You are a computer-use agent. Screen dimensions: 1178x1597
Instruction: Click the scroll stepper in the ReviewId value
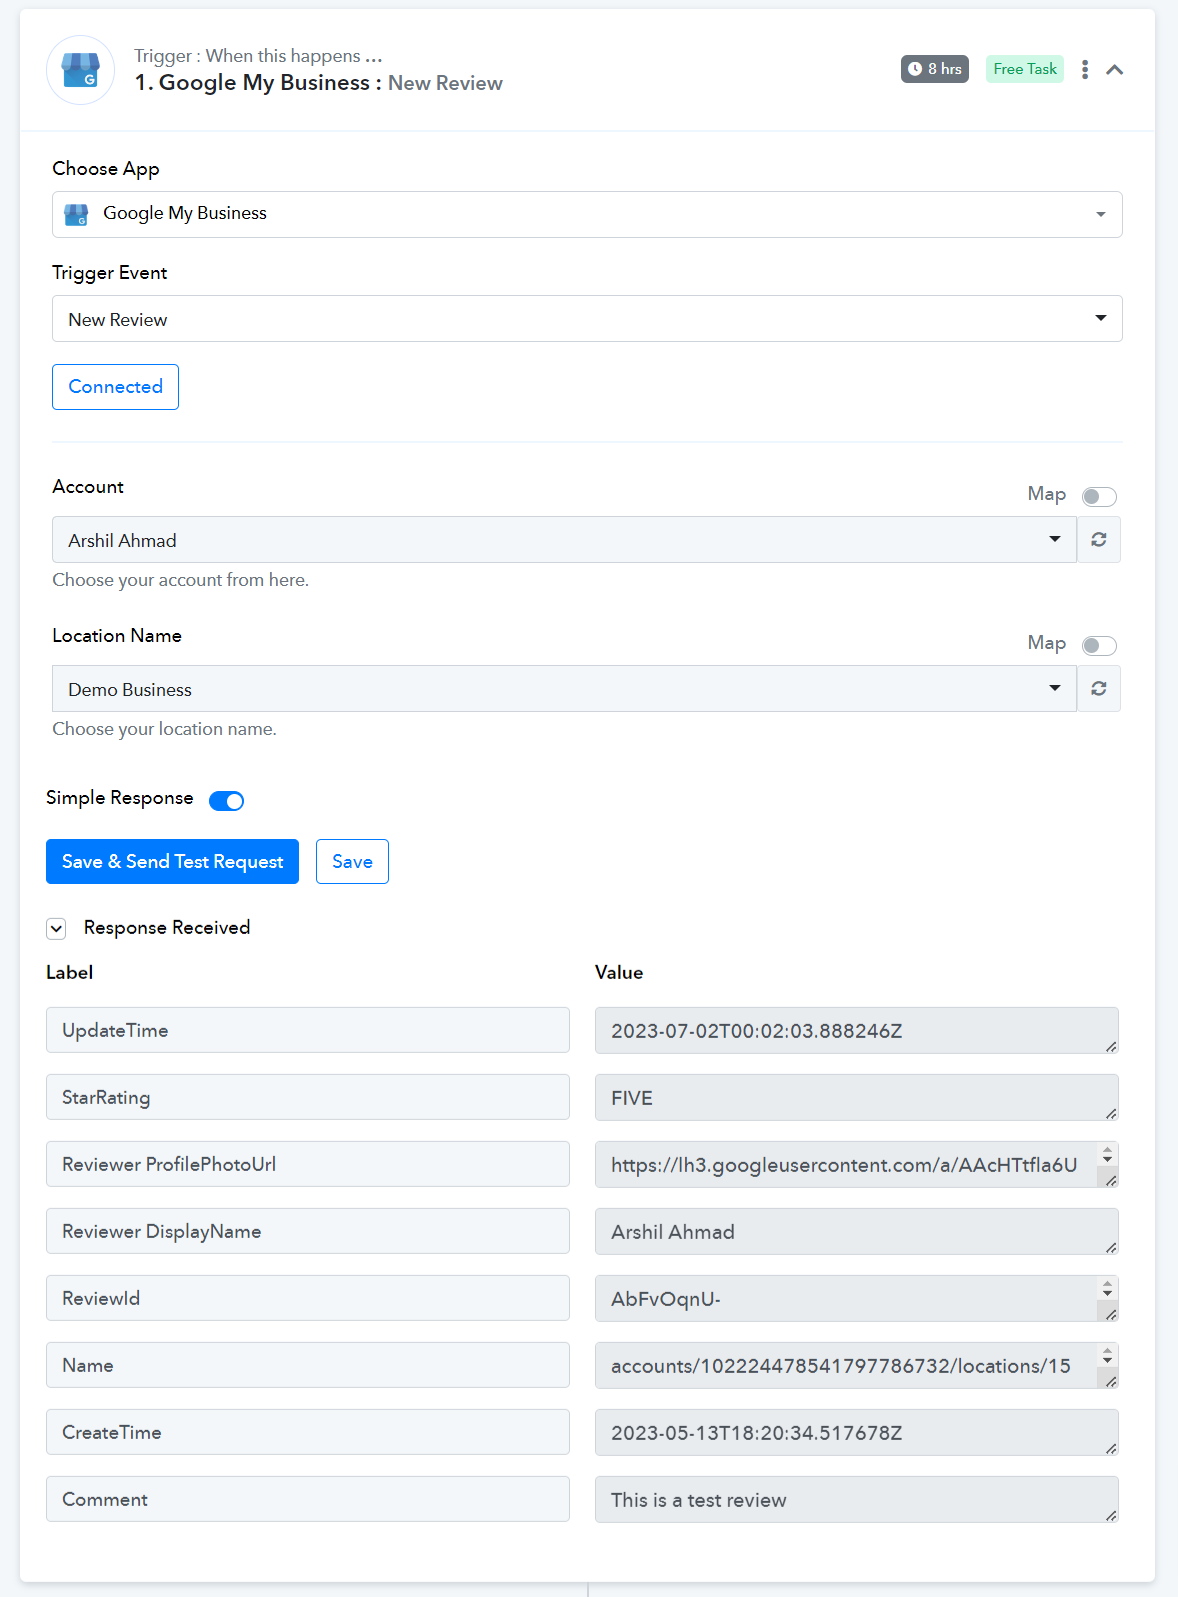(1107, 1288)
